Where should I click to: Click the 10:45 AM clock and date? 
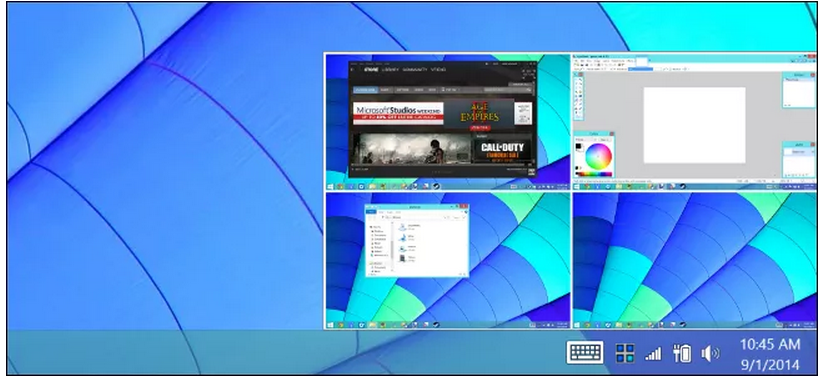pos(770,354)
